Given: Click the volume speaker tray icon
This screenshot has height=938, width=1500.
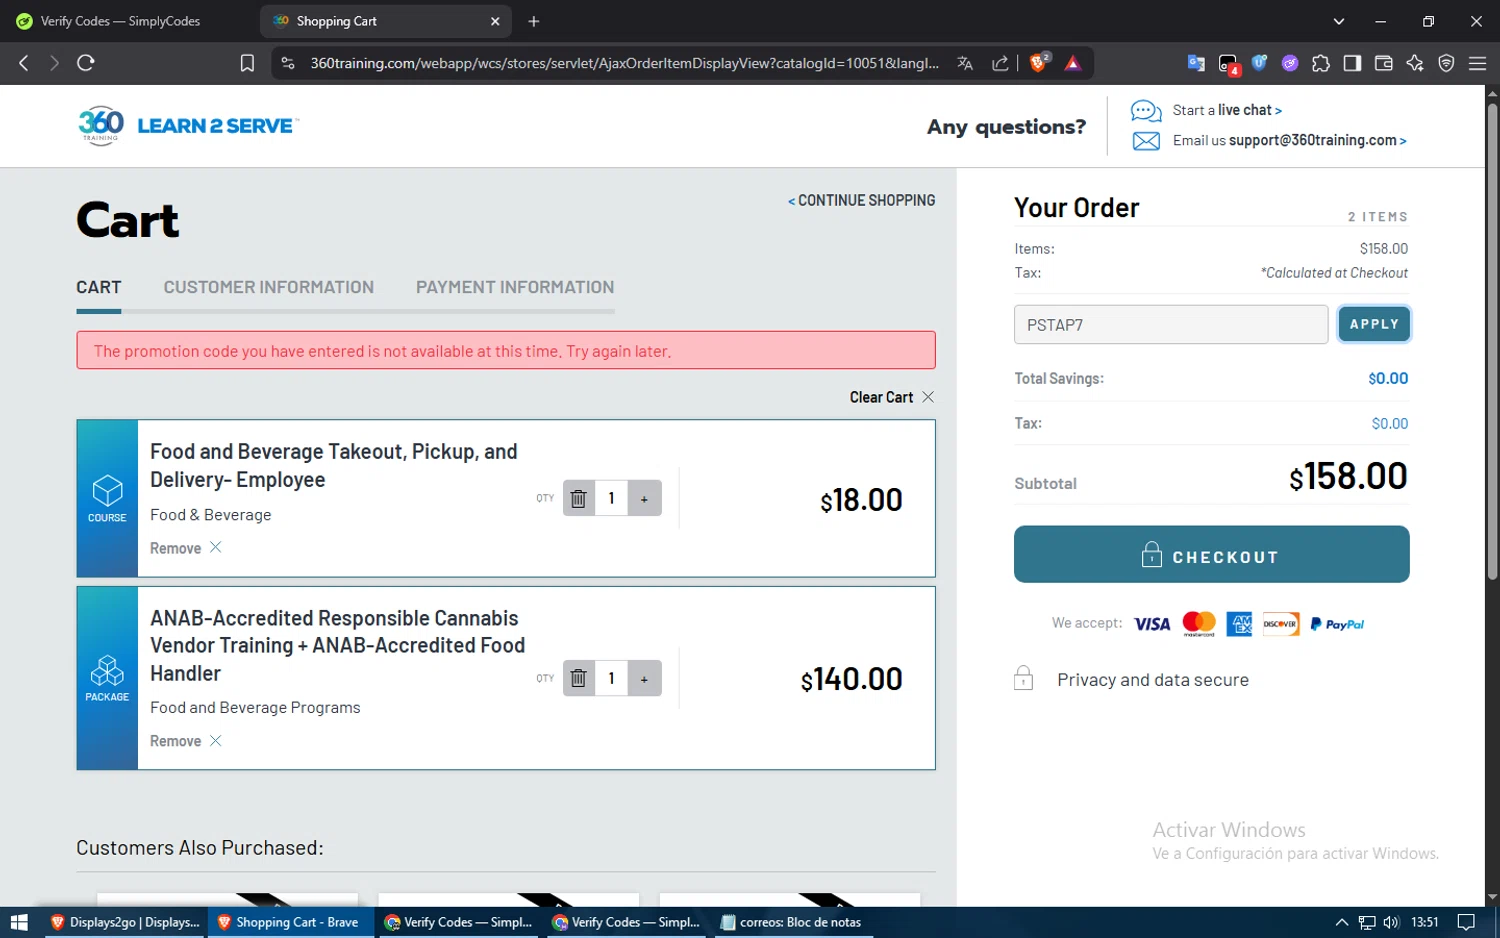Looking at the screenshot, I should pos(1391,922).
